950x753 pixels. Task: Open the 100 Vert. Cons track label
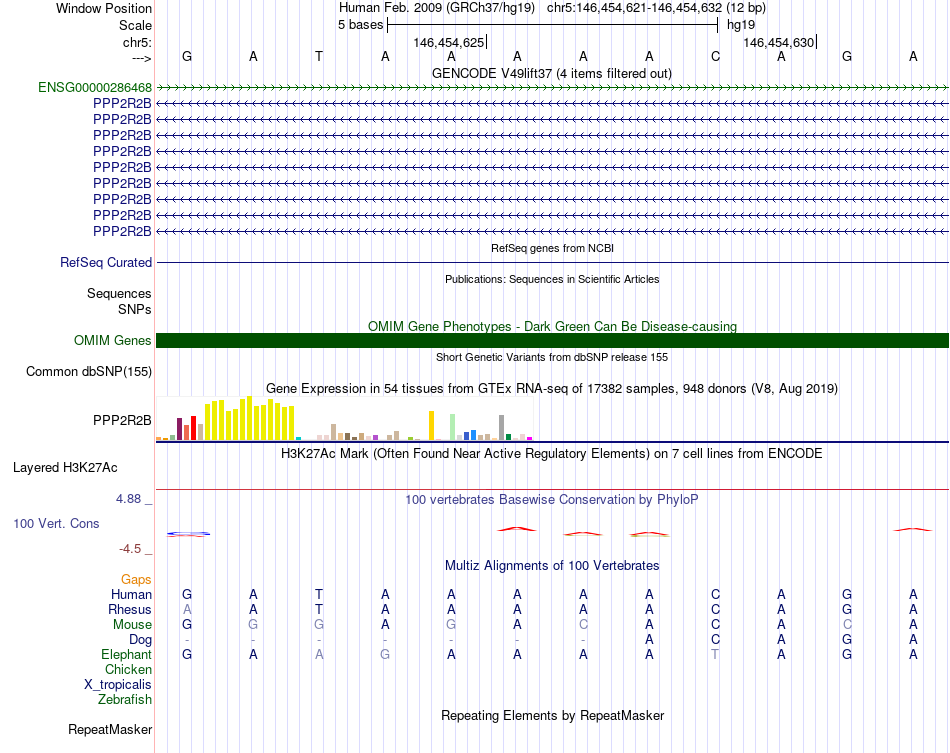[56, 523]
